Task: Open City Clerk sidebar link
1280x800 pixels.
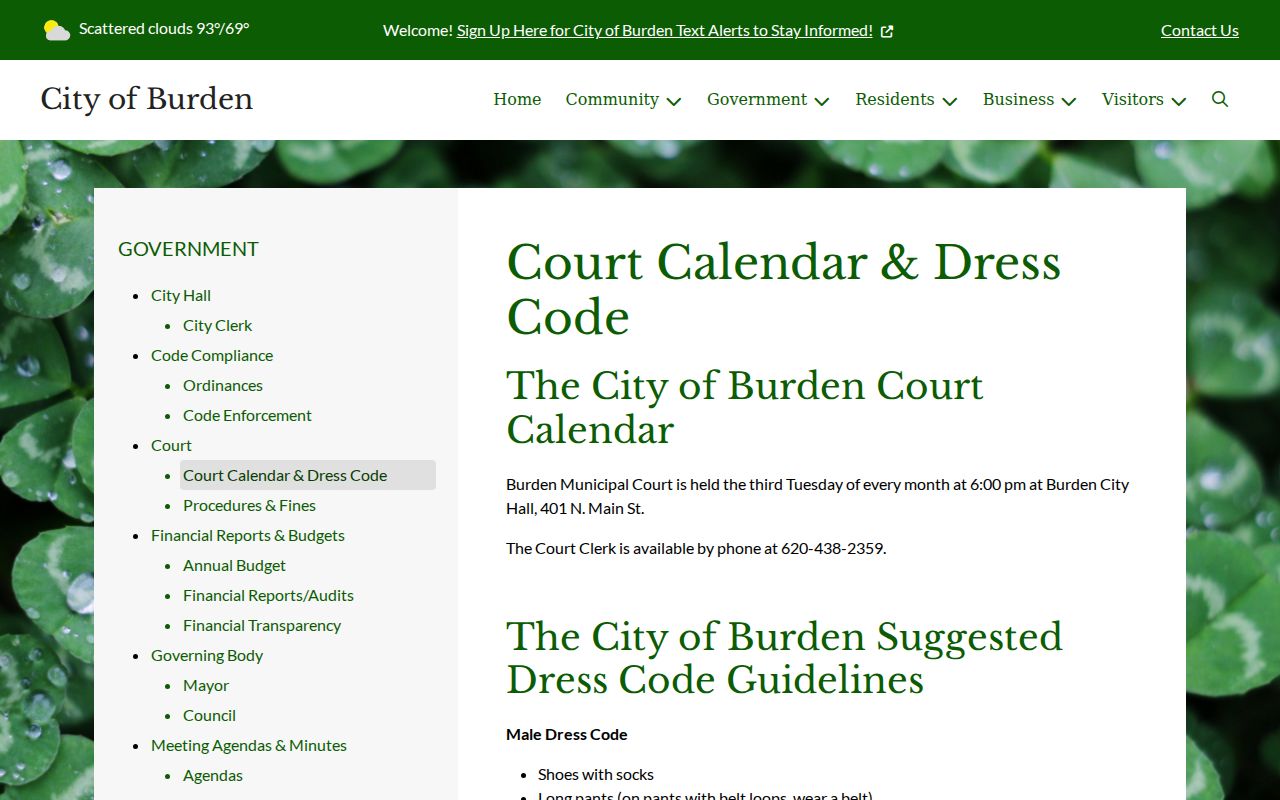Action: 217,325
